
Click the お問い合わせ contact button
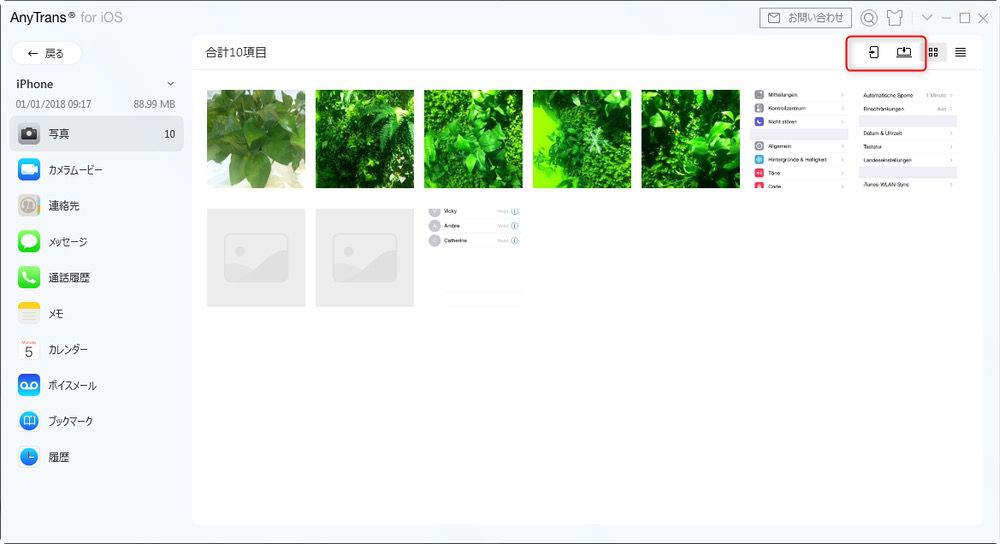(805, 18)
